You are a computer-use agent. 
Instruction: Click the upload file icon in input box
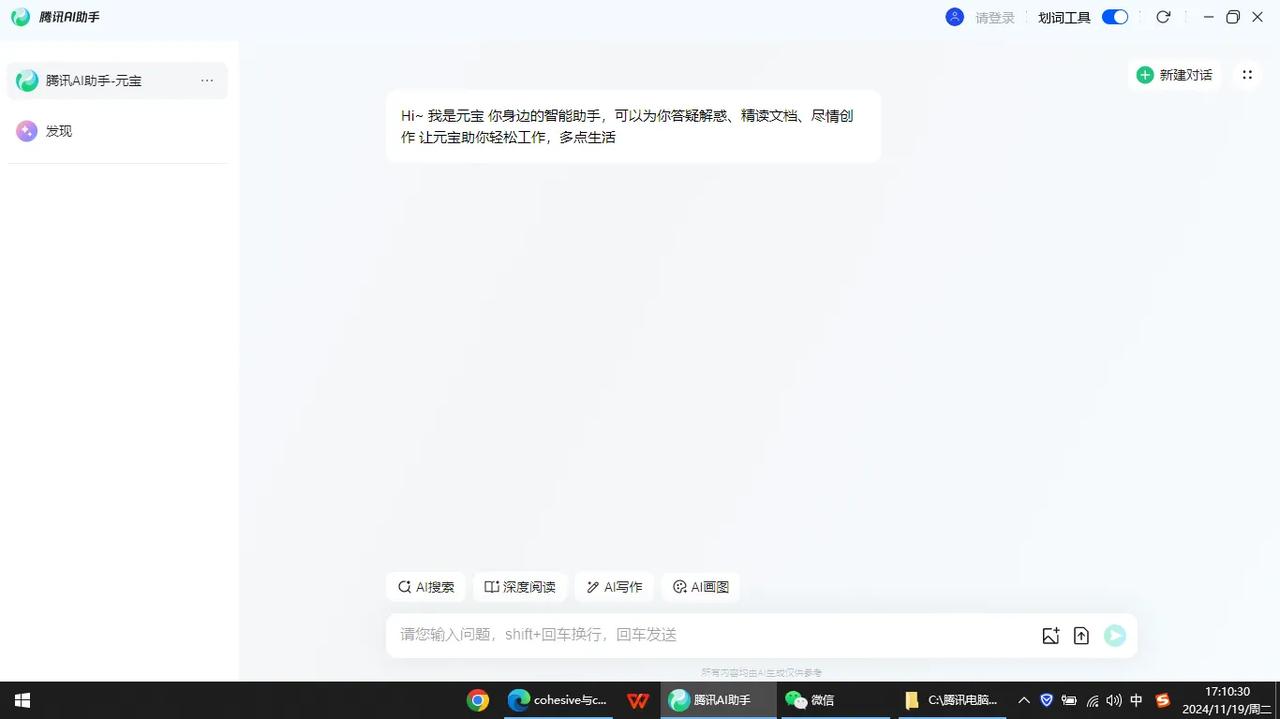pyautogui.click(x=1081, y=635)
